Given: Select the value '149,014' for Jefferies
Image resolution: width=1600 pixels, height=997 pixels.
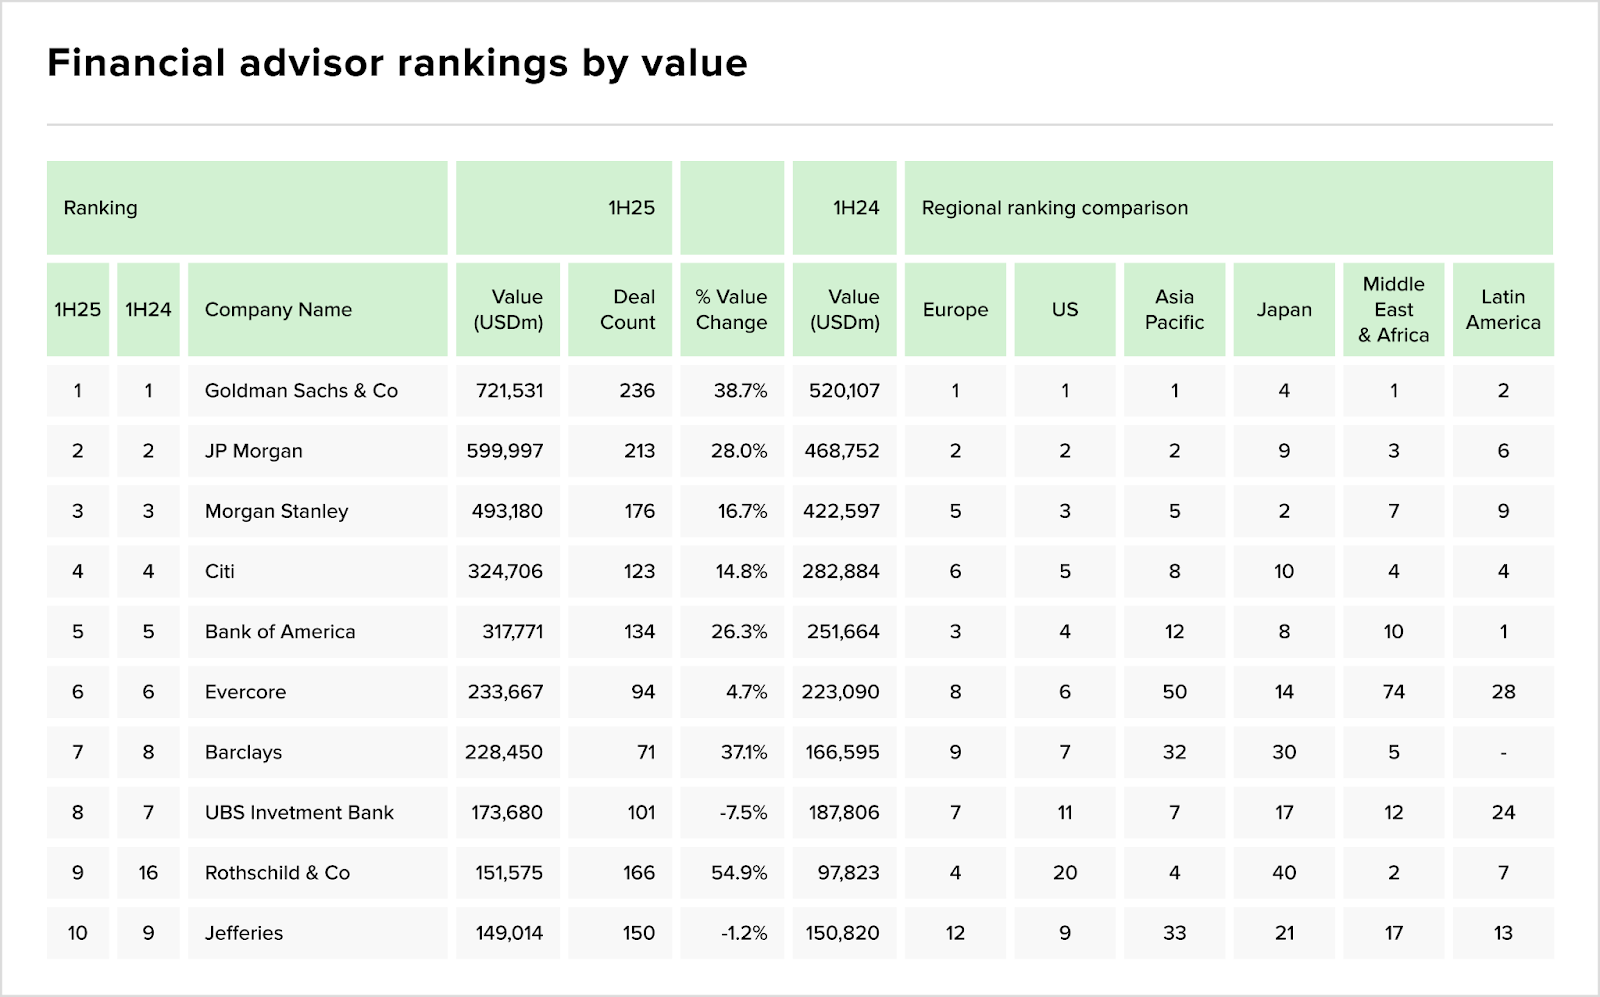Looking at the screenshot, I should coord(508,933).
